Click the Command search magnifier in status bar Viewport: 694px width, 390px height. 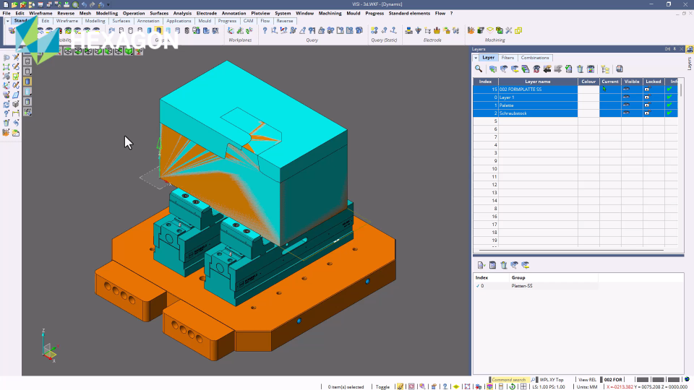pos(533,380)
